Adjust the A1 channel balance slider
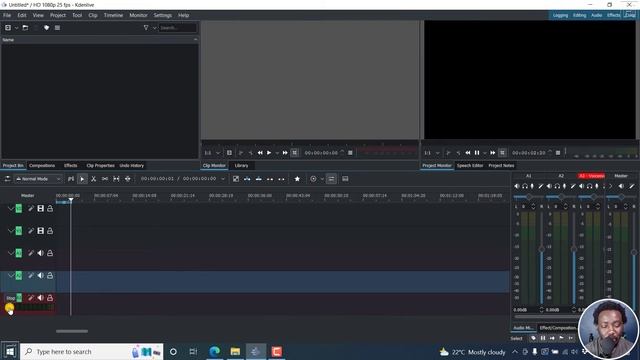 (529, 197)
